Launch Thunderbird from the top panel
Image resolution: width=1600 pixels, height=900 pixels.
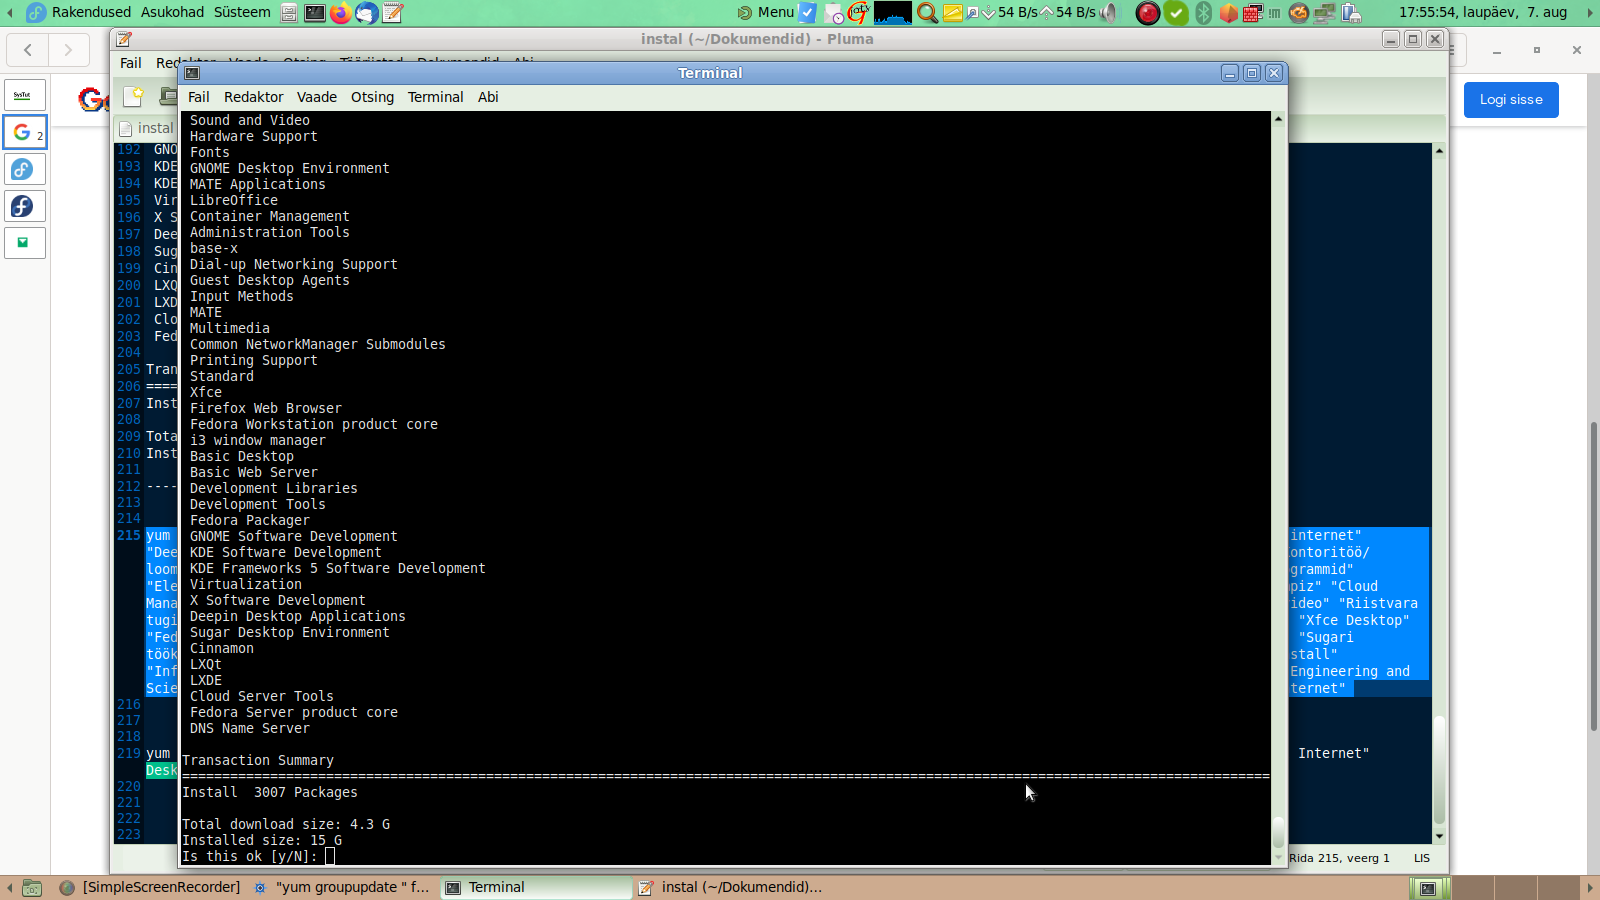pos(367,13)
